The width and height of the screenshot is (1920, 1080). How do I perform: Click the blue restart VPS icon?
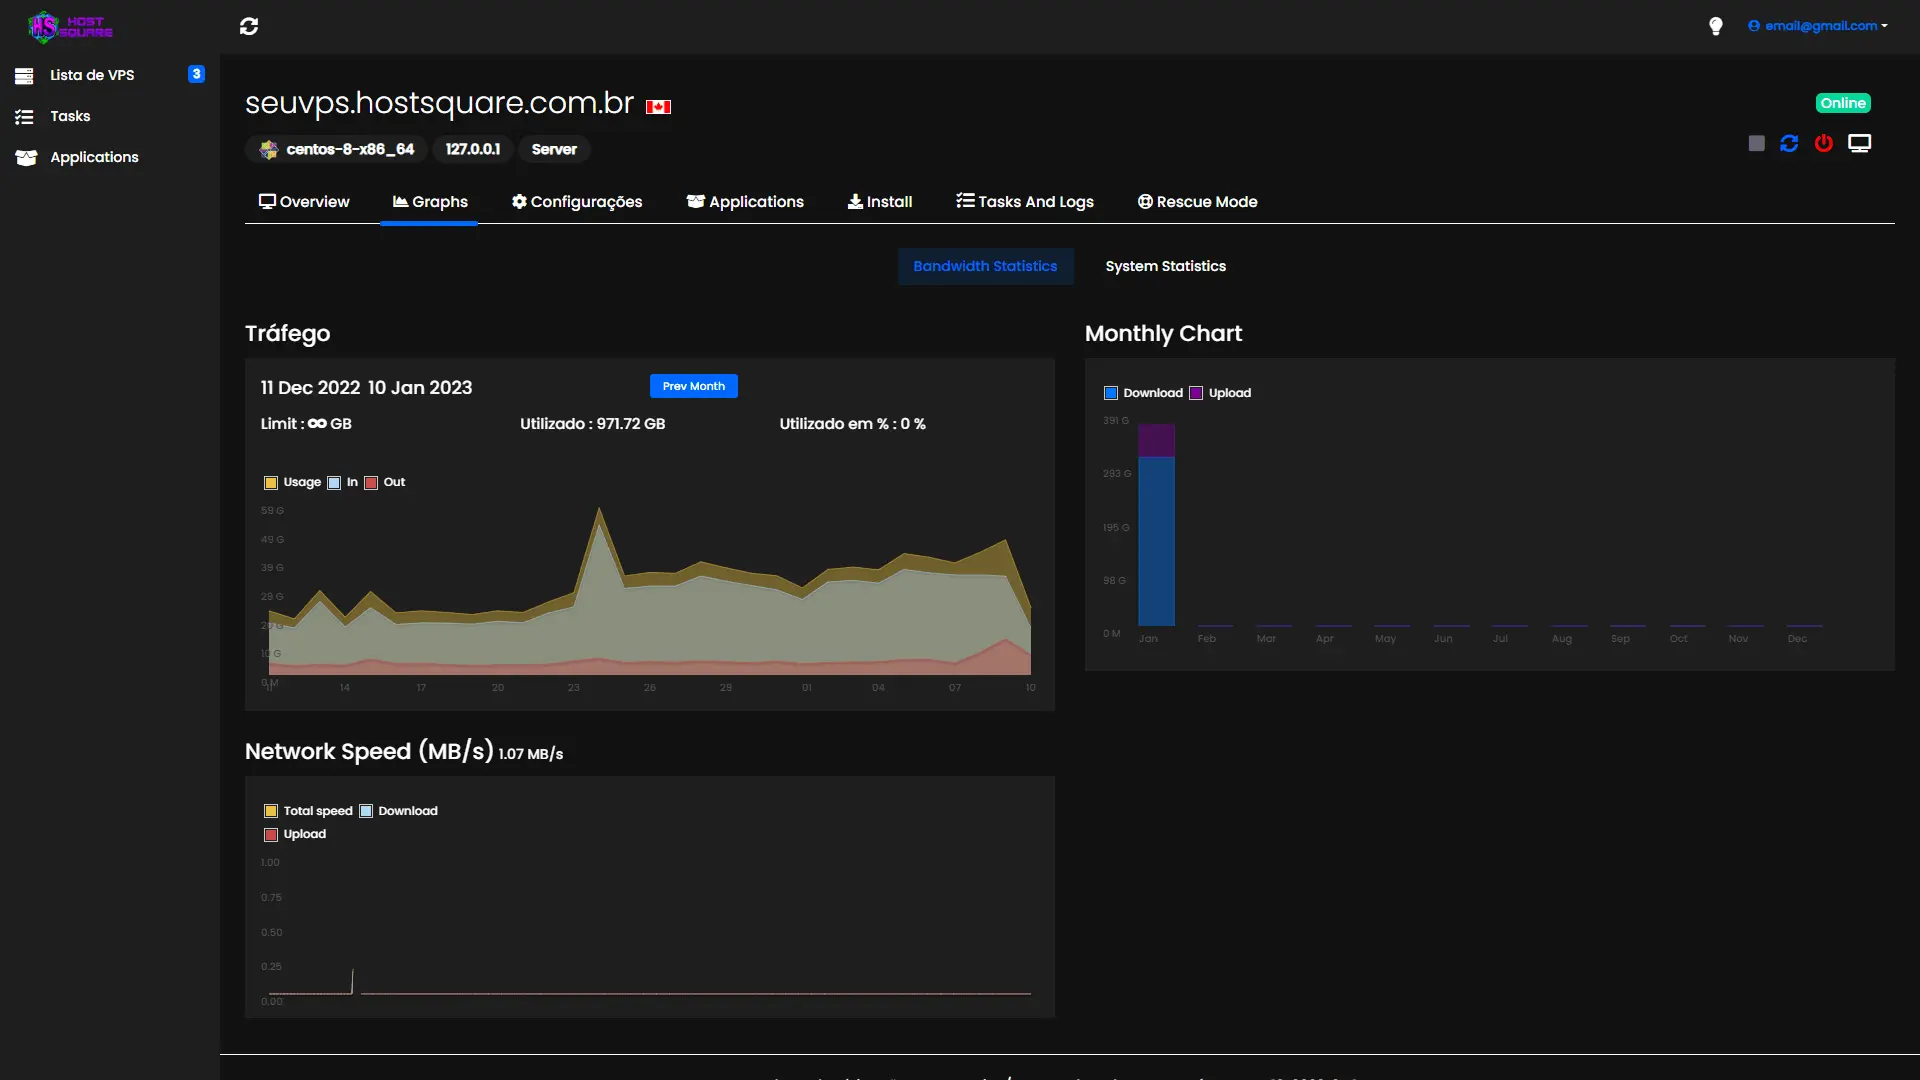click(1789, 144)
